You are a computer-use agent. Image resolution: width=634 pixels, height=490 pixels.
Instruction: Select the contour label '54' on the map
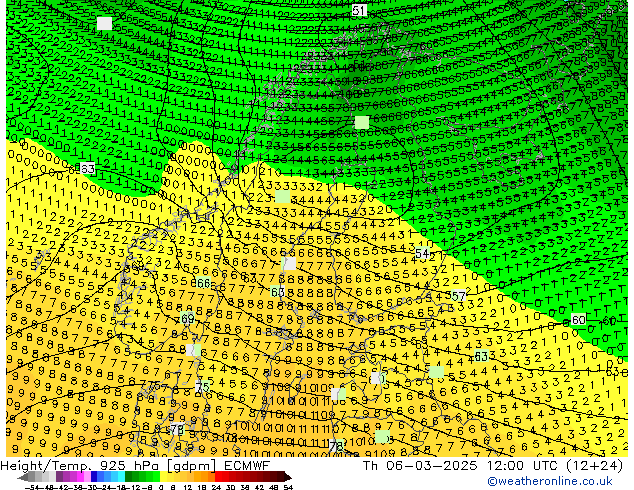coord(422,253)
